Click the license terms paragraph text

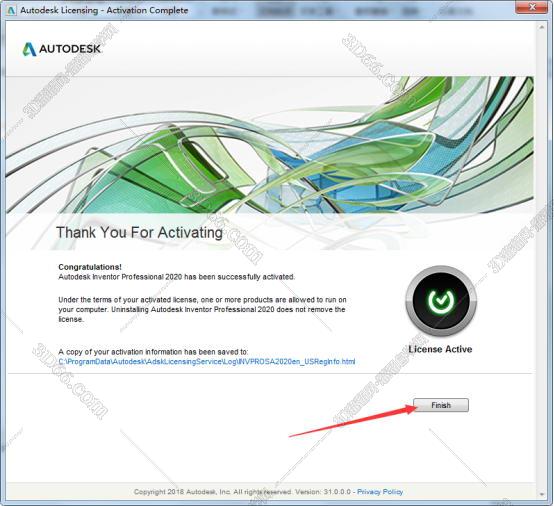[x=202, y=309]
